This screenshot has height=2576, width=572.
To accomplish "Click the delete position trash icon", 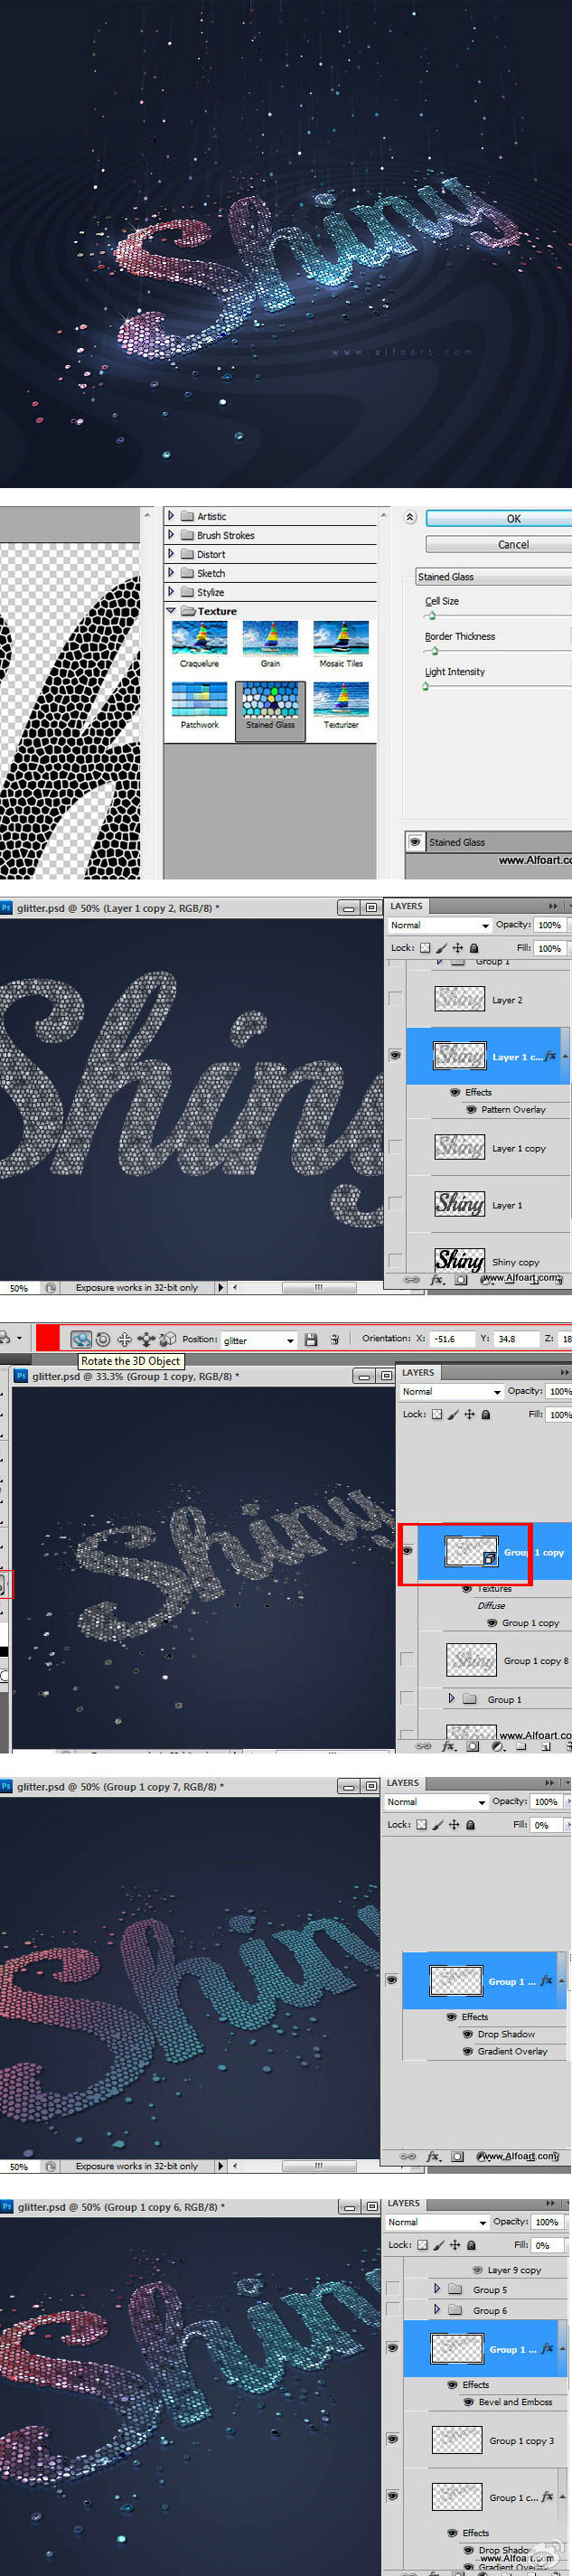I will (x=335, y=1340).
